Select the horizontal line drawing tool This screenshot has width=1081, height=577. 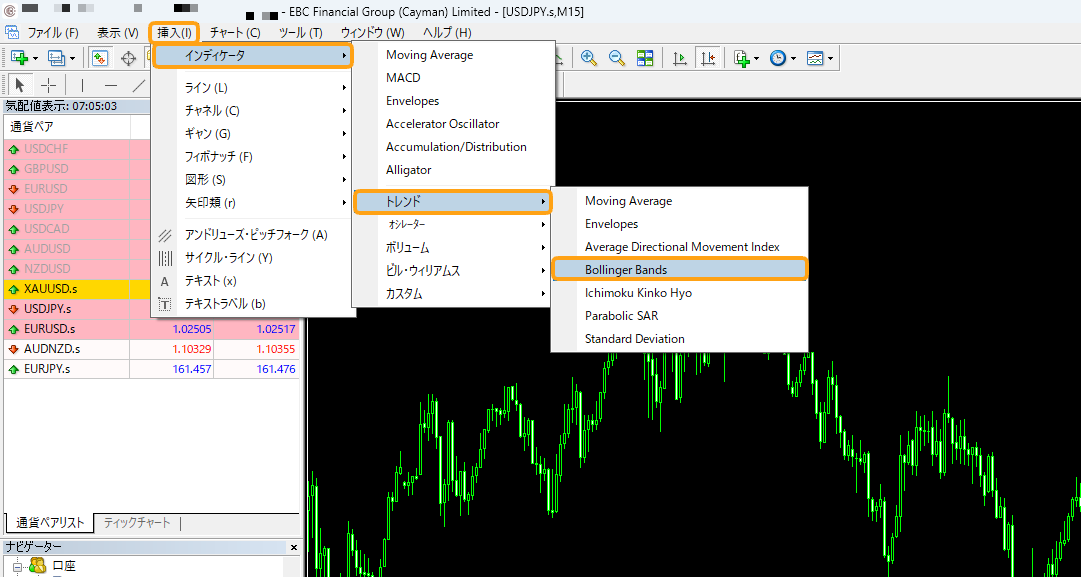coord(110,85)
